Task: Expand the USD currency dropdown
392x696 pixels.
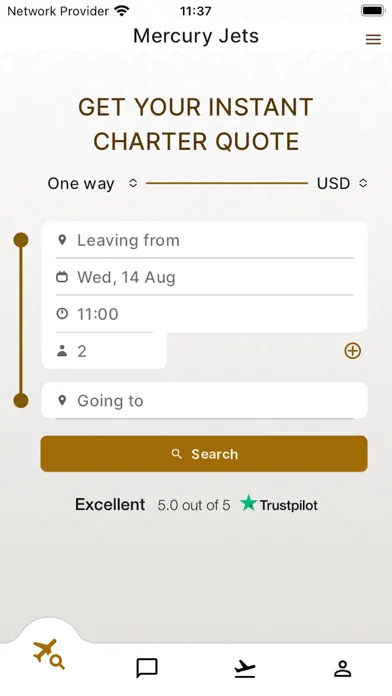Action: [x=342, y=183]
